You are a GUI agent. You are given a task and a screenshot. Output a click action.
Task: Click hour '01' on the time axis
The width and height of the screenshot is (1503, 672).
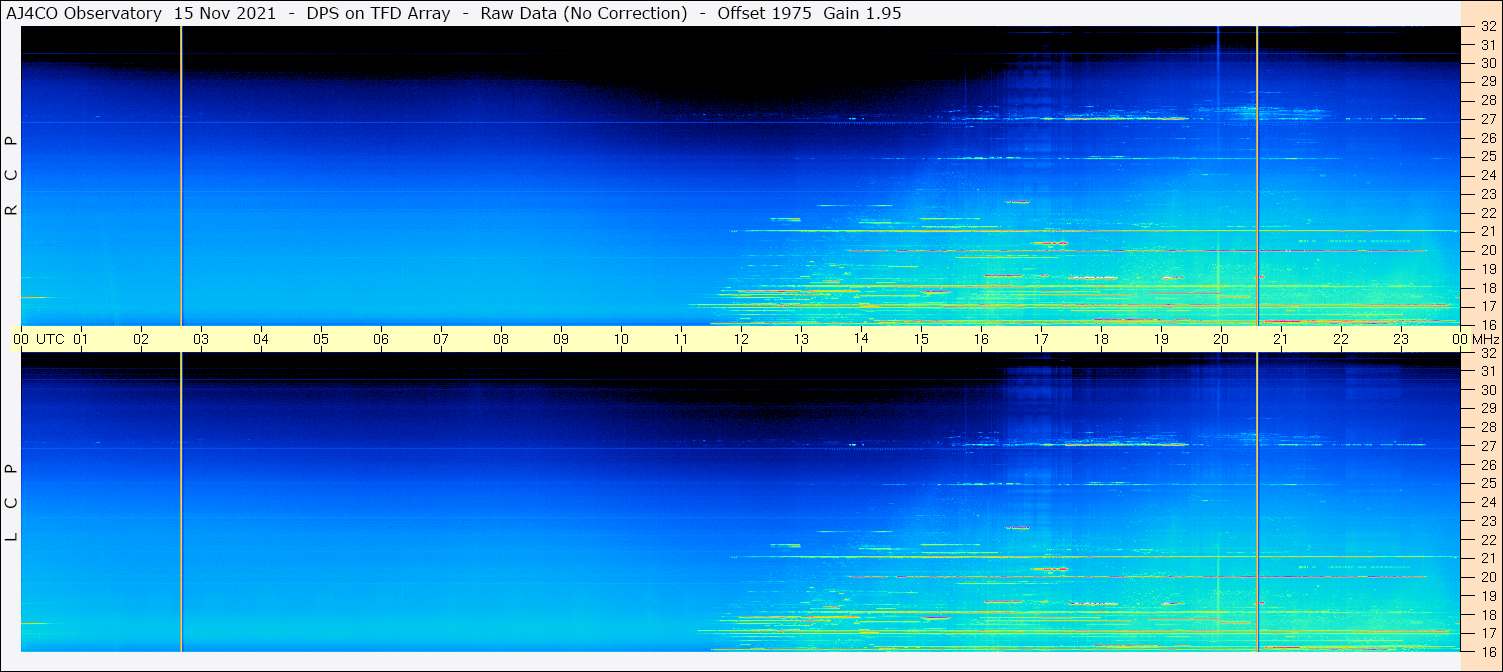pos(81,339)
